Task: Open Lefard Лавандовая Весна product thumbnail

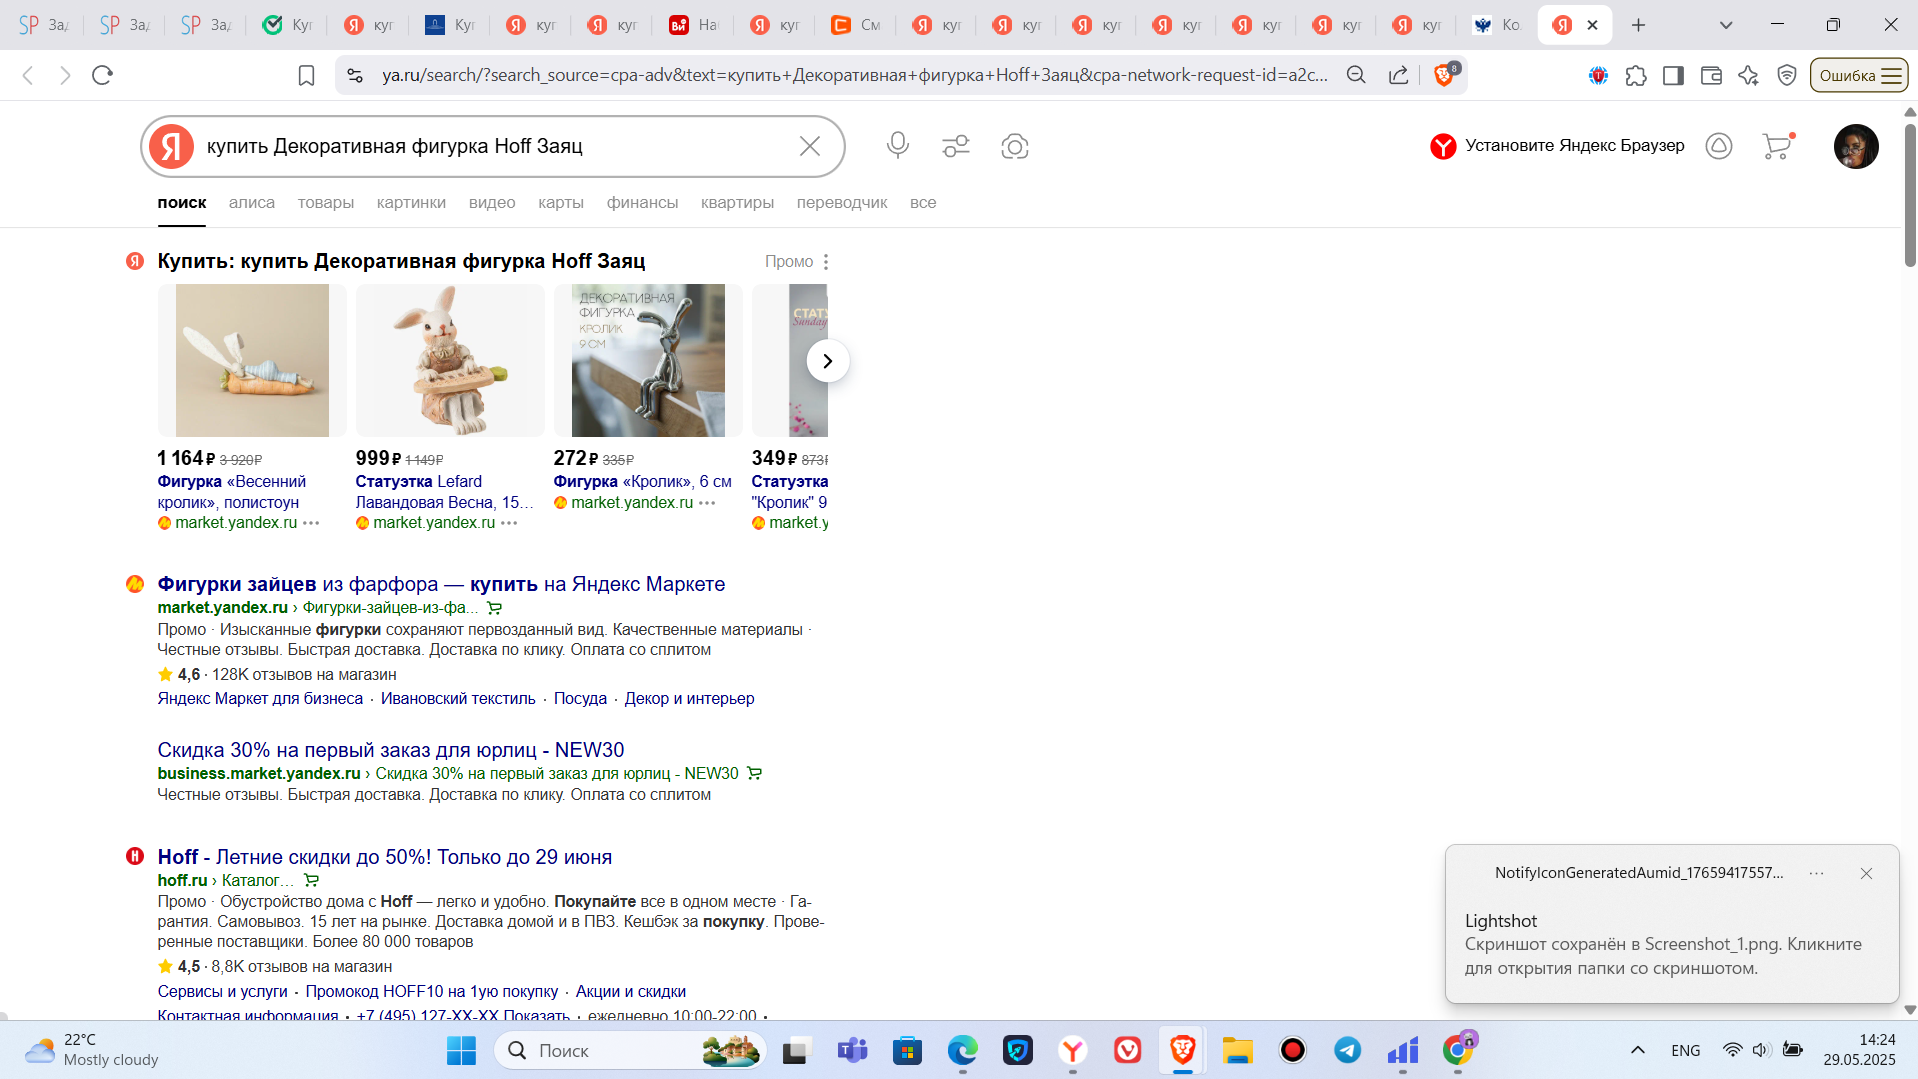Action: click(x=450, y=360)
